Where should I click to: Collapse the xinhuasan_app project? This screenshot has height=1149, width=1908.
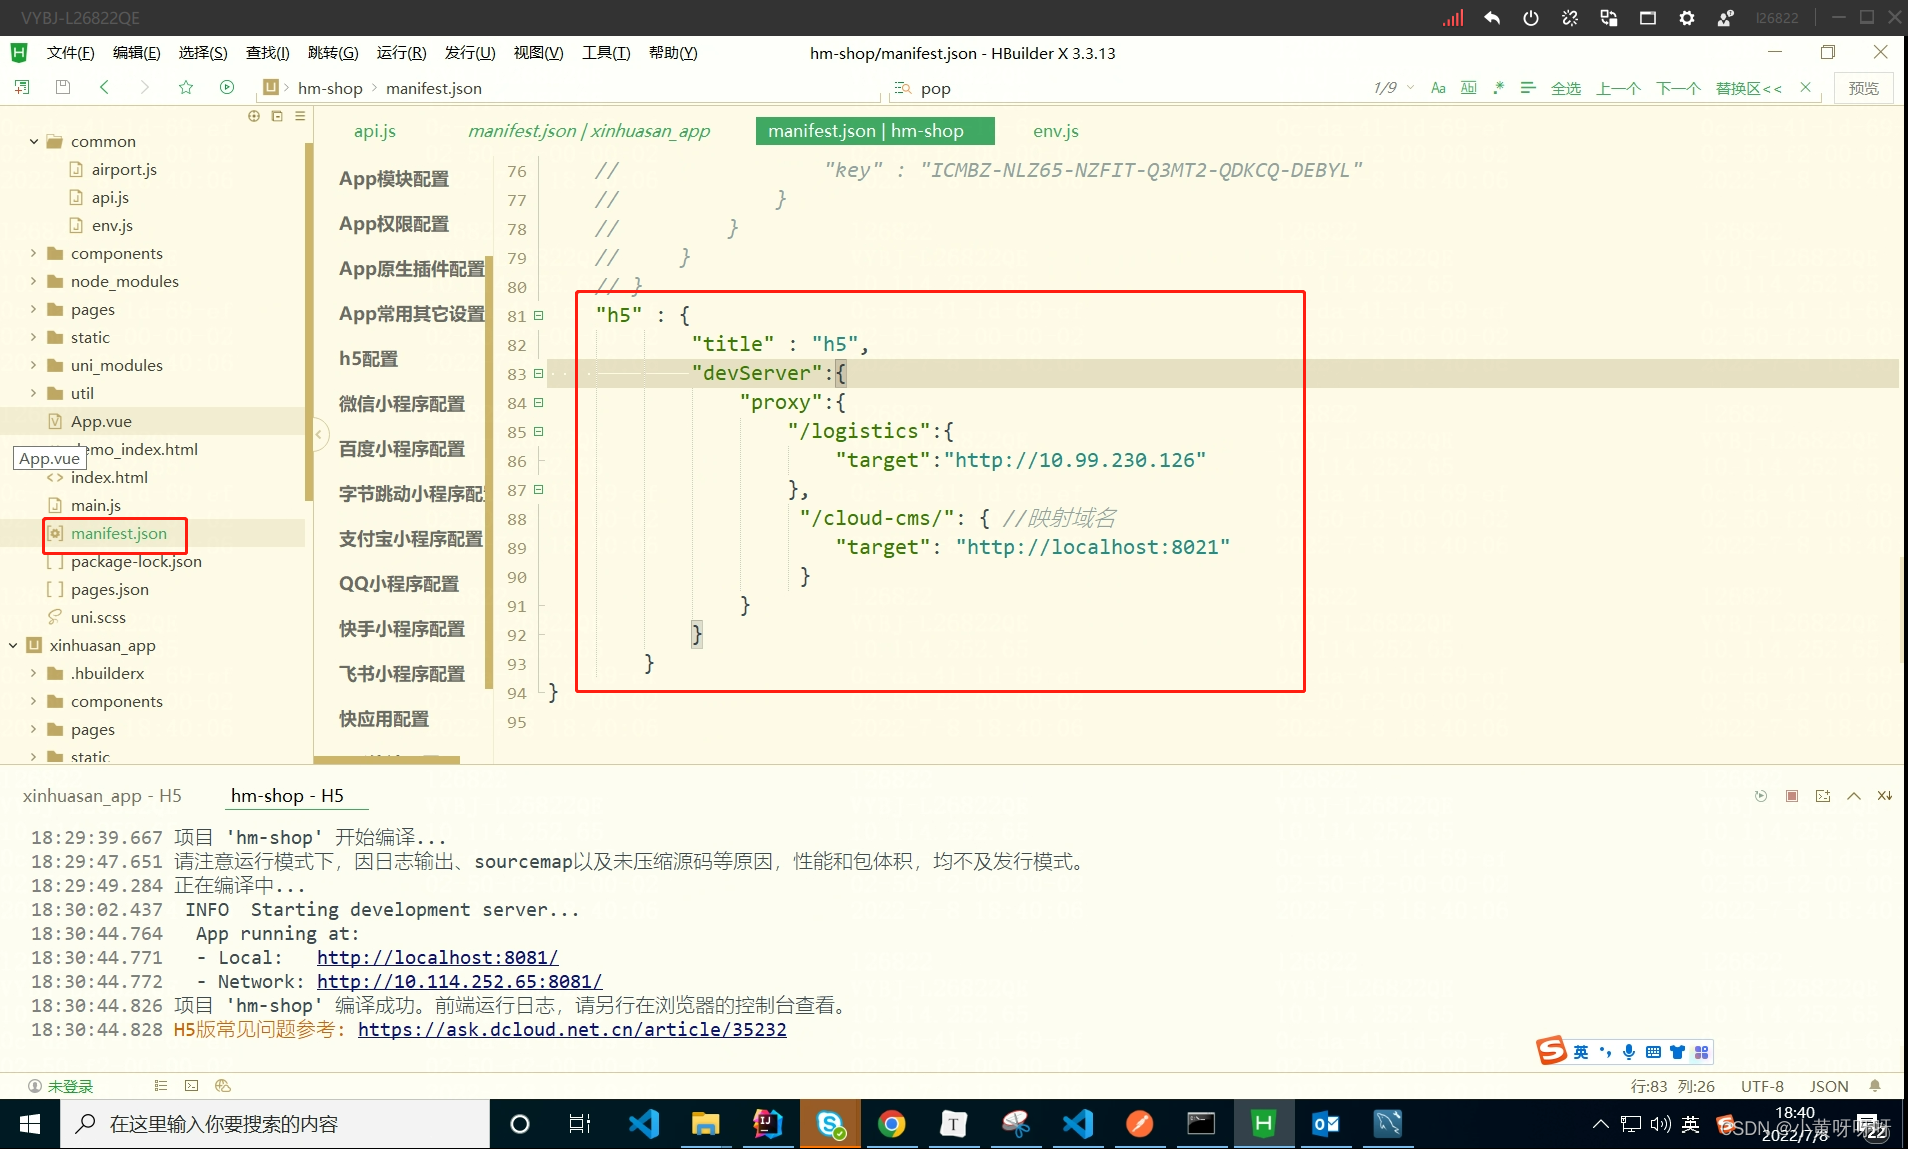[13, 645]
